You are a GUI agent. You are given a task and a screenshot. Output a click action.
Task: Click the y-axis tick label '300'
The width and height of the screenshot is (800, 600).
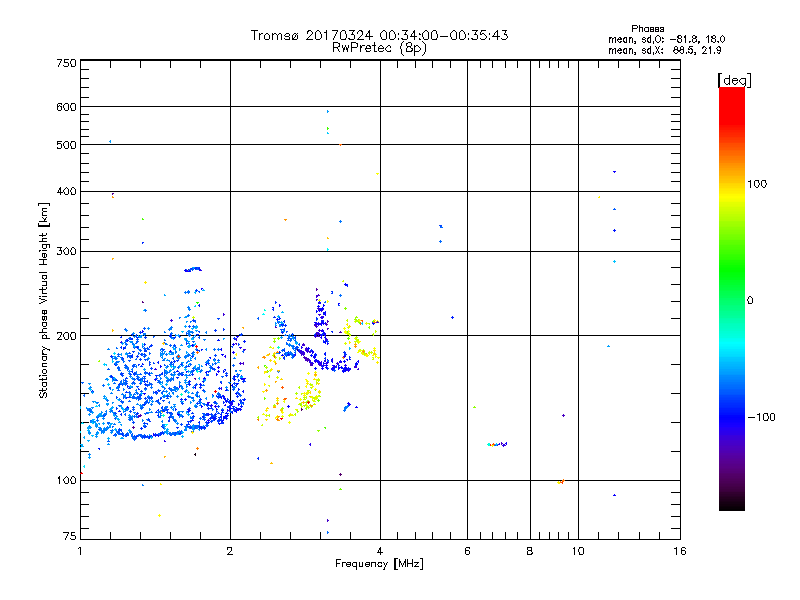coord(66,251)
